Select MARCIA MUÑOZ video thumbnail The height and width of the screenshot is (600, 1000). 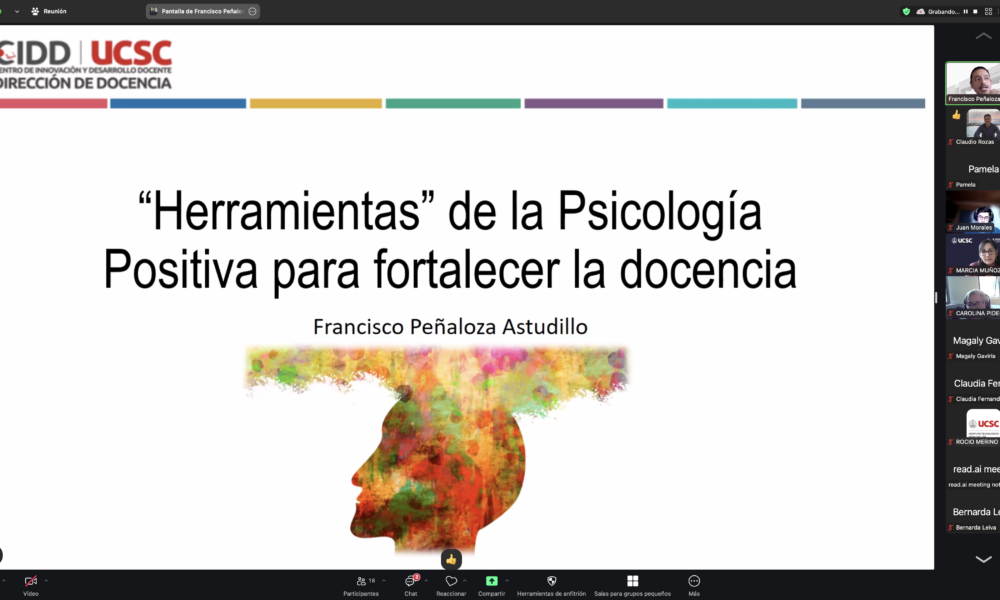[x=973, y=254]
